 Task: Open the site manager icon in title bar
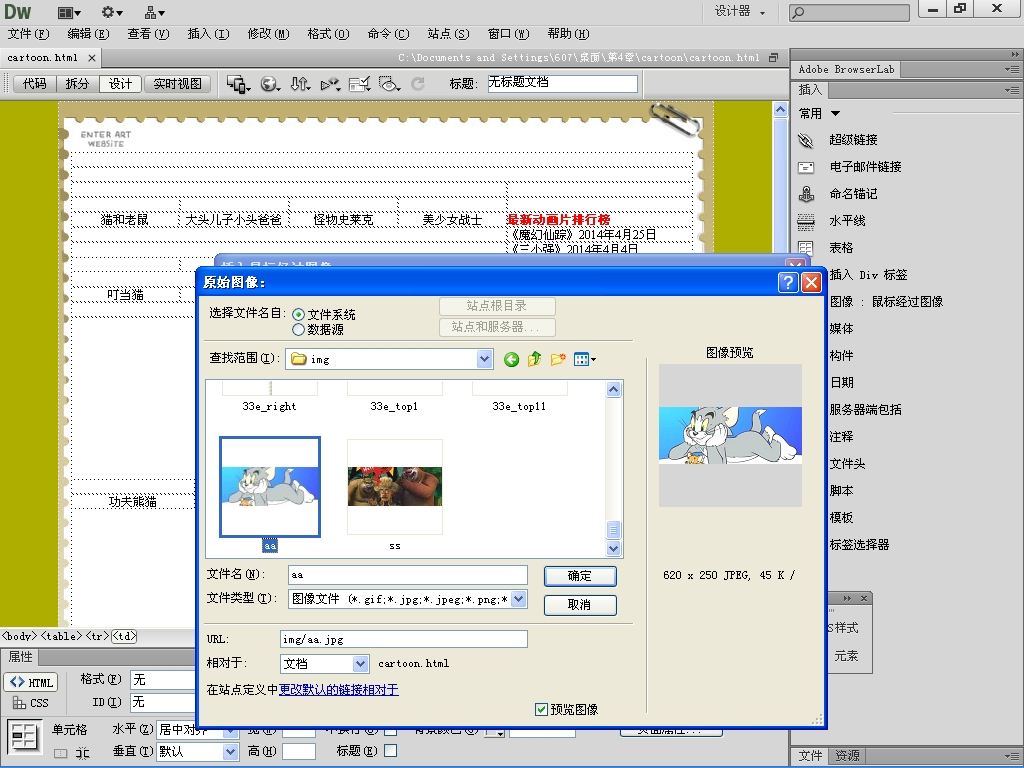point(154,12)
